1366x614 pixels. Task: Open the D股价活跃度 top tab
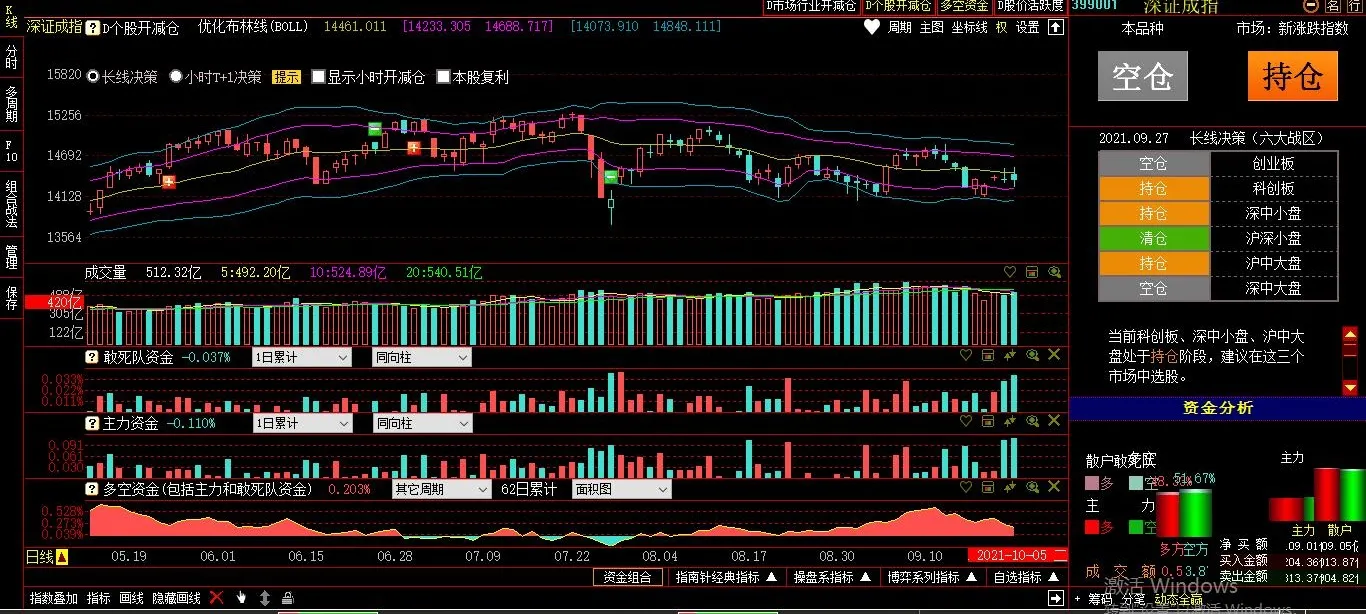coord(1030,6)
